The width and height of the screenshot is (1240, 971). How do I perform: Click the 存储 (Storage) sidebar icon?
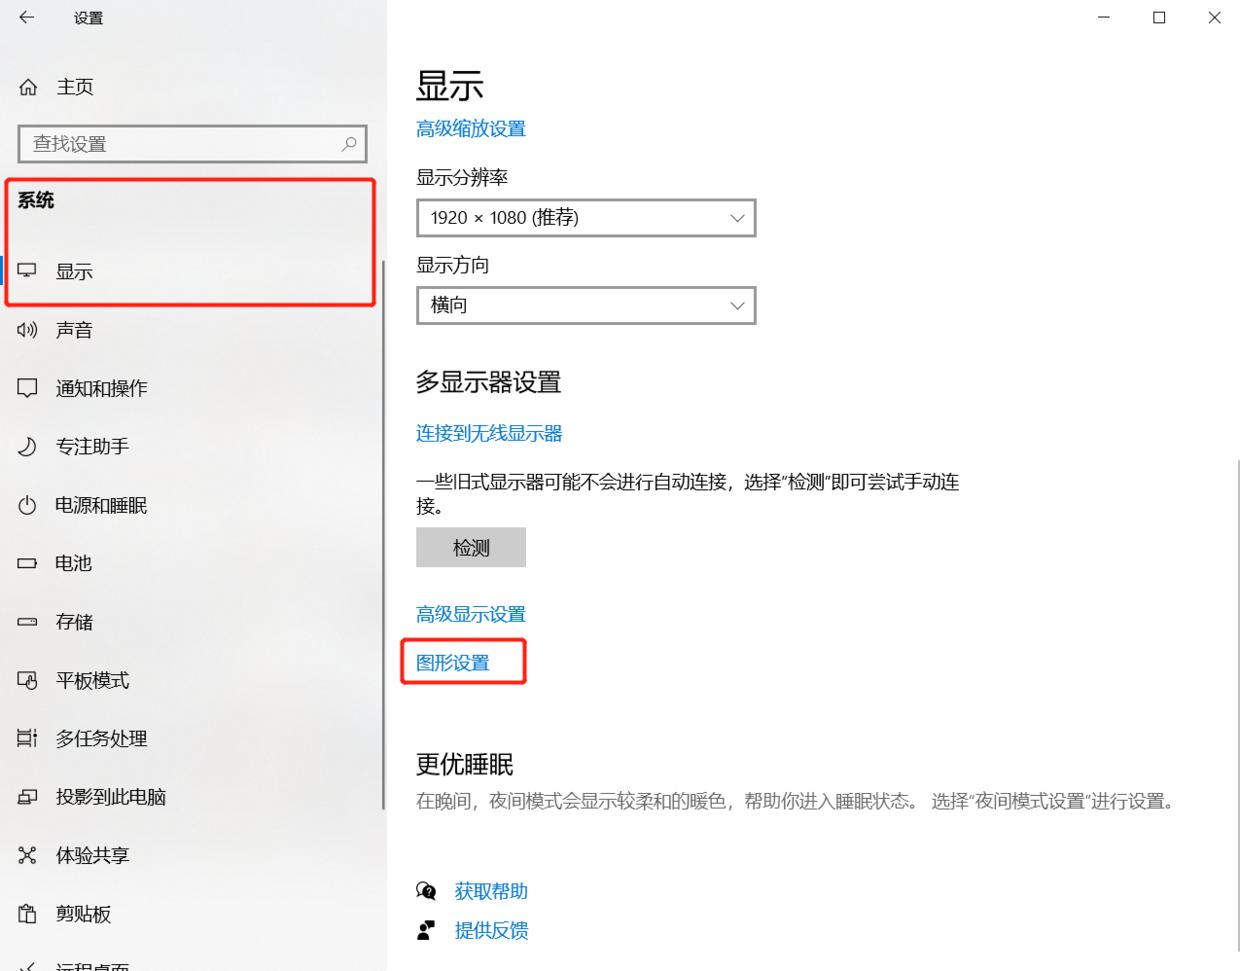(x=26, y=621)
